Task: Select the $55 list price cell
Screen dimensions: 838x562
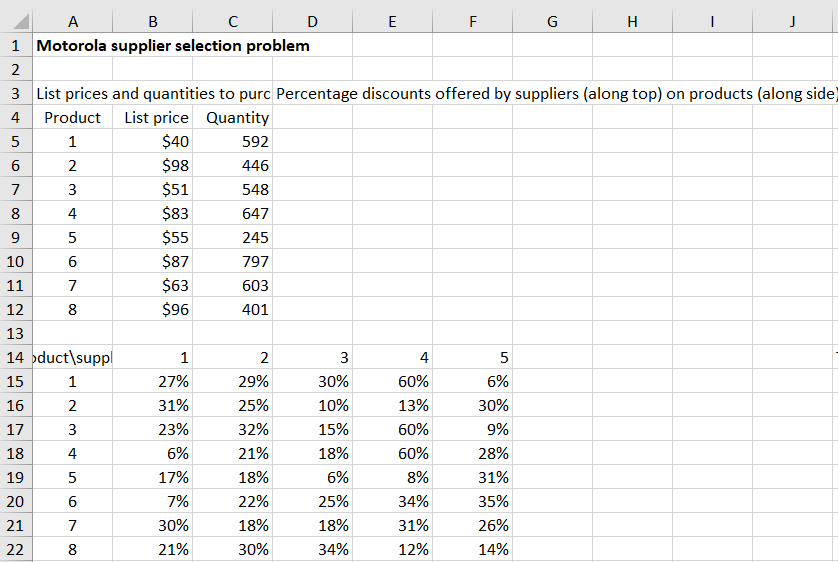Action: coord(153,237)
